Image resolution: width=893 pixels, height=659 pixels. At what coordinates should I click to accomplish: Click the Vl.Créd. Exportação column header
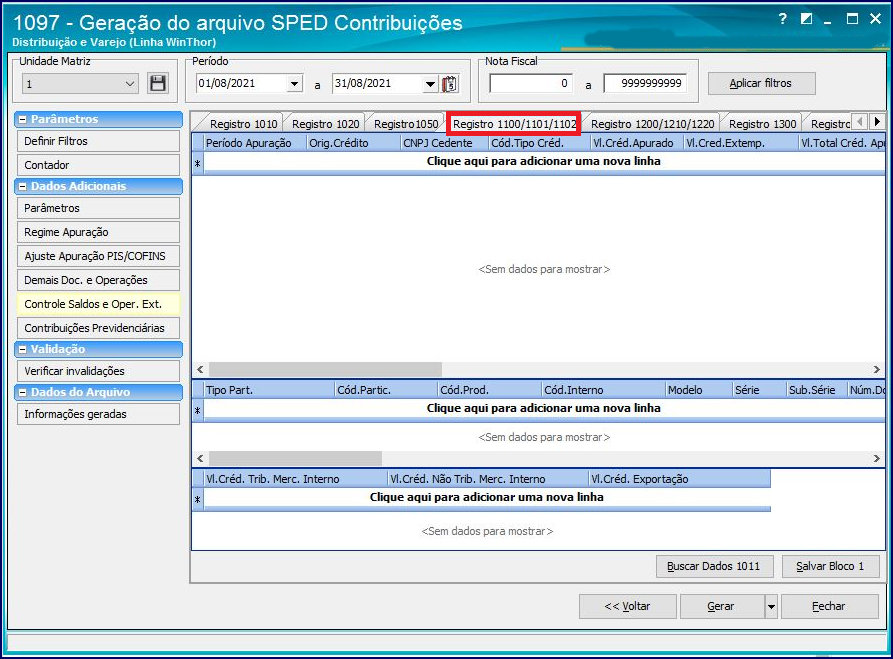(679, 479)
